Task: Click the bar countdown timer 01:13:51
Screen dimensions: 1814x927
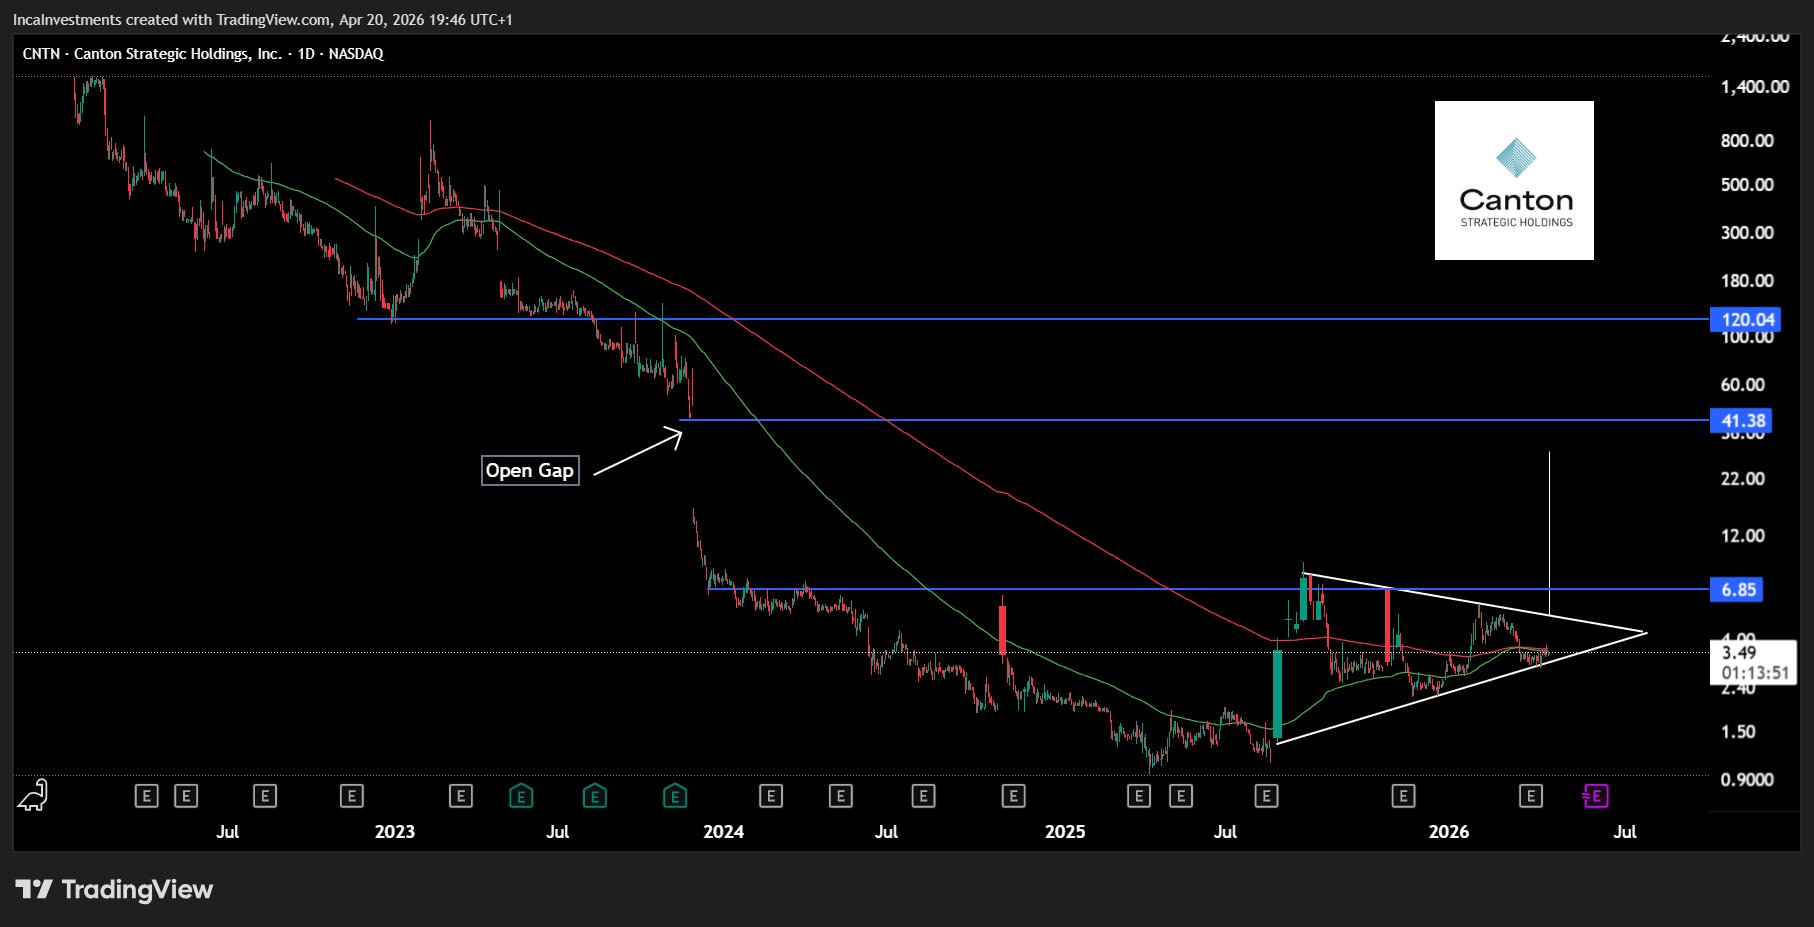Action: (x=1755, y=673)
